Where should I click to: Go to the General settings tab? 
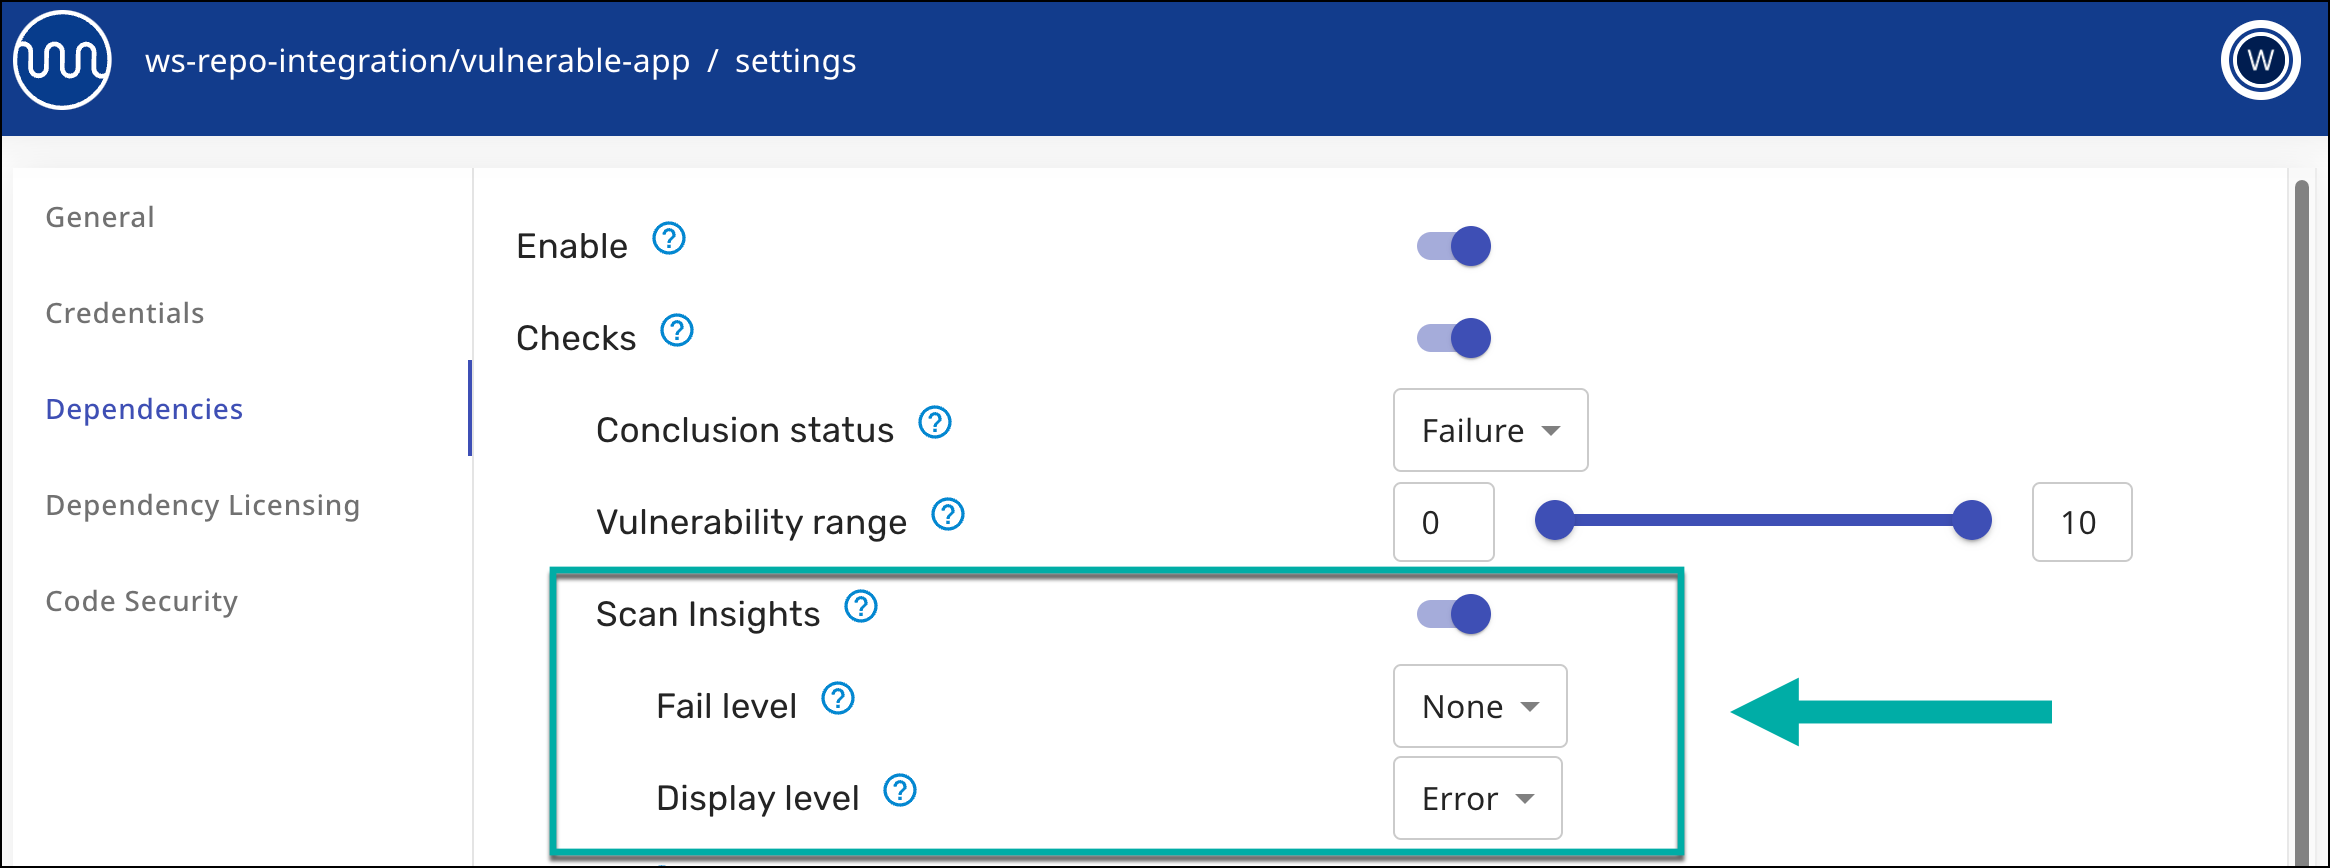click(x=100, y=217)
